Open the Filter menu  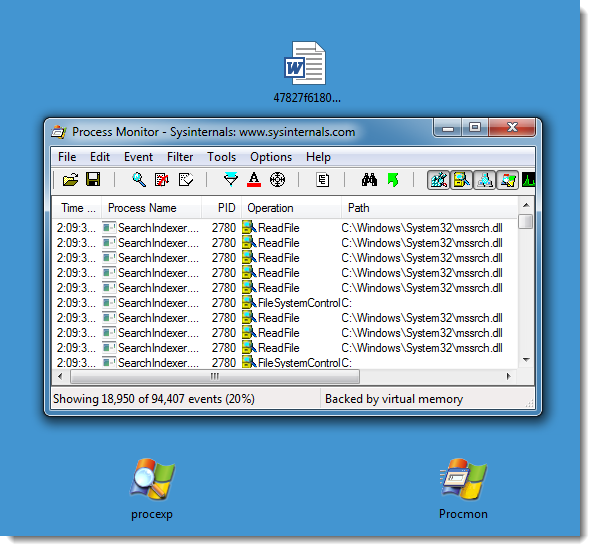coord(180,157)
